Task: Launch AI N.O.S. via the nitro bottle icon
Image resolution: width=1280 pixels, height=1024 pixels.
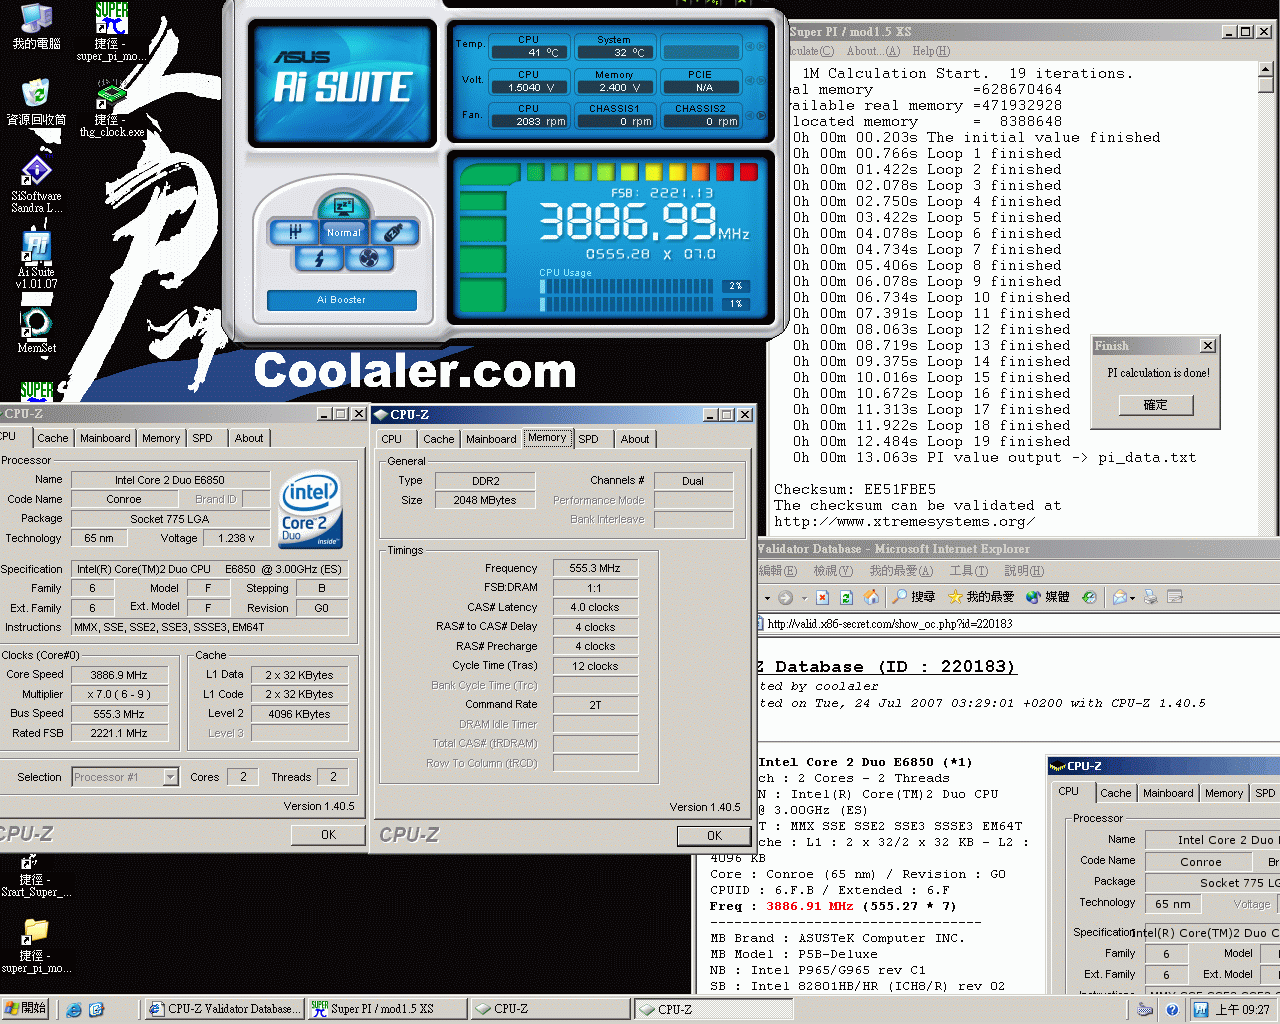Action: (393, 232)
